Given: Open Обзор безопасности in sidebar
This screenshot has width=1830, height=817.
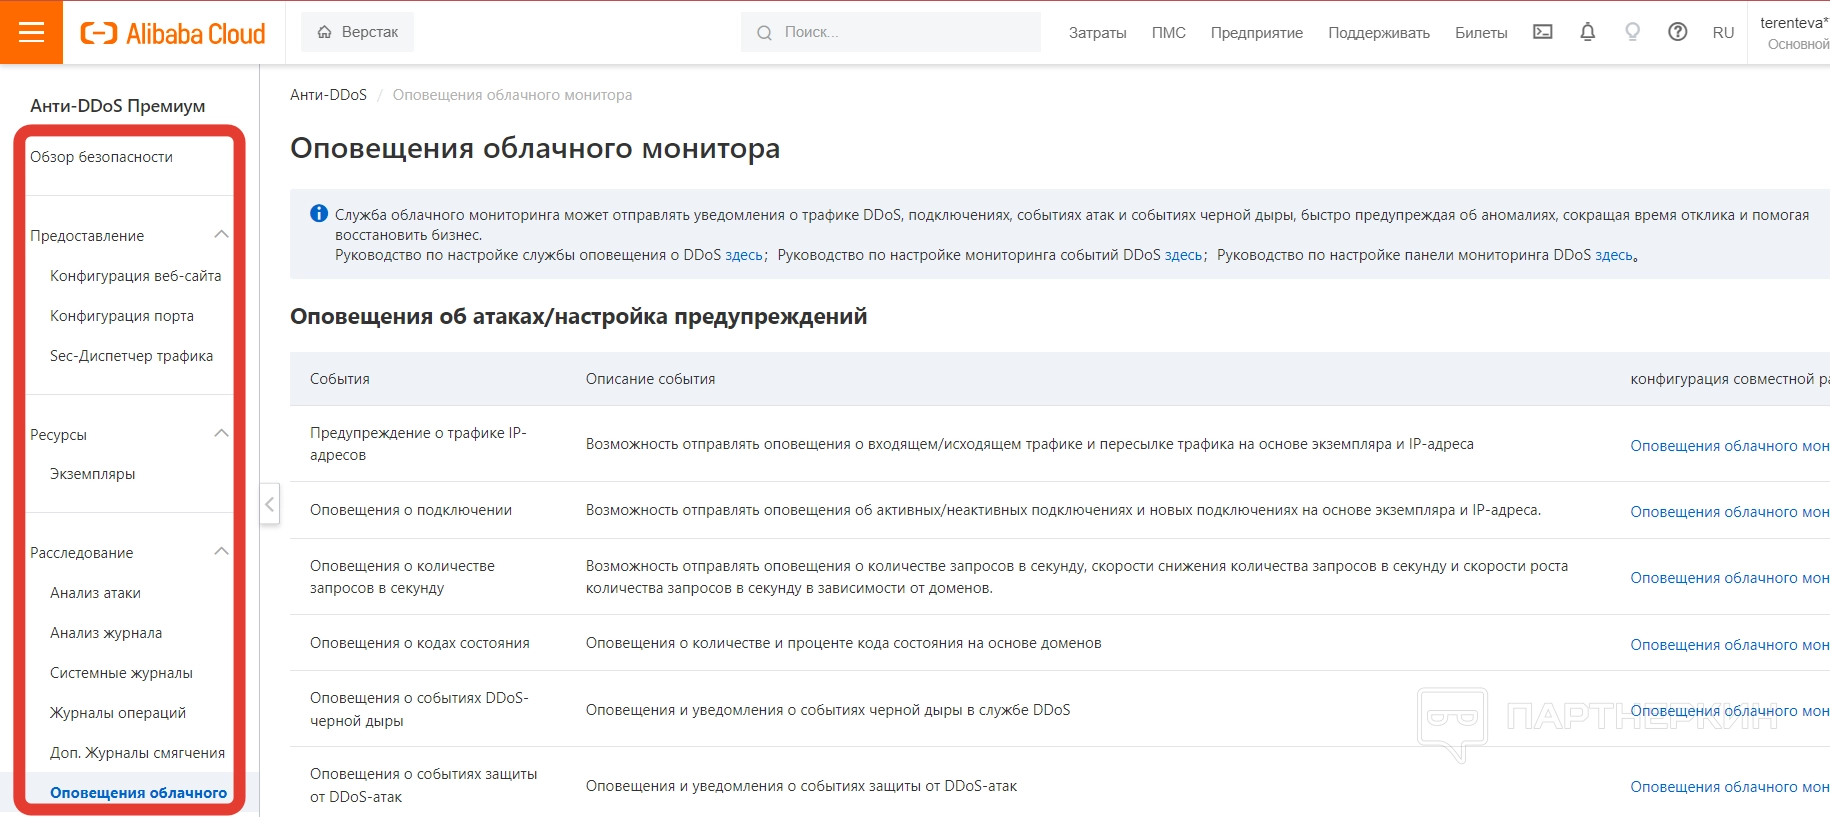Looking at the screenshot, I should (x=101, y=157).
